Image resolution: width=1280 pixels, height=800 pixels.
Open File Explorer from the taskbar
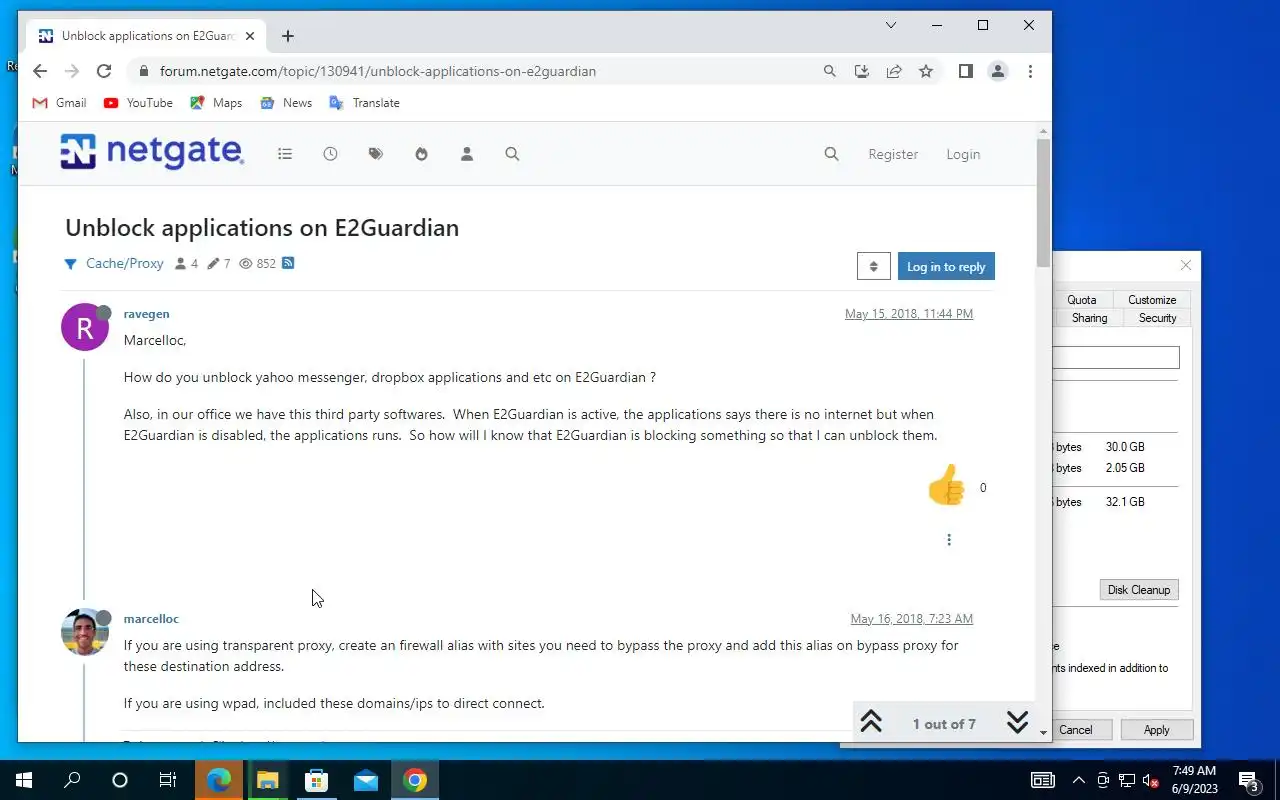pos(267,780)
